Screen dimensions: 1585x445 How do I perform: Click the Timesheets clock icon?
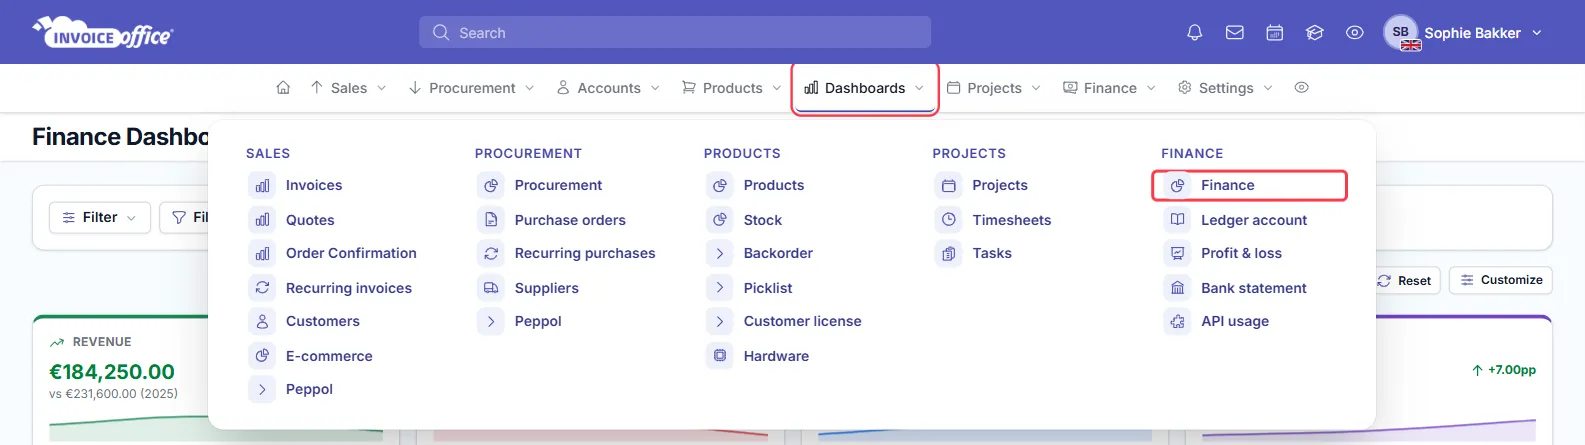(x=949, y=220)
